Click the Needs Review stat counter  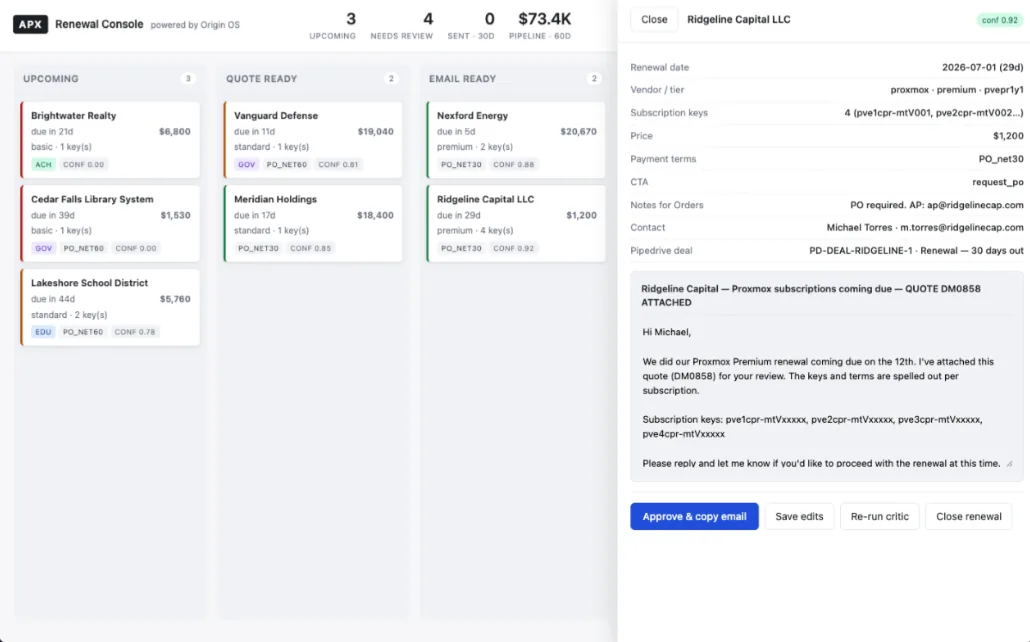[x=402, y=26]
